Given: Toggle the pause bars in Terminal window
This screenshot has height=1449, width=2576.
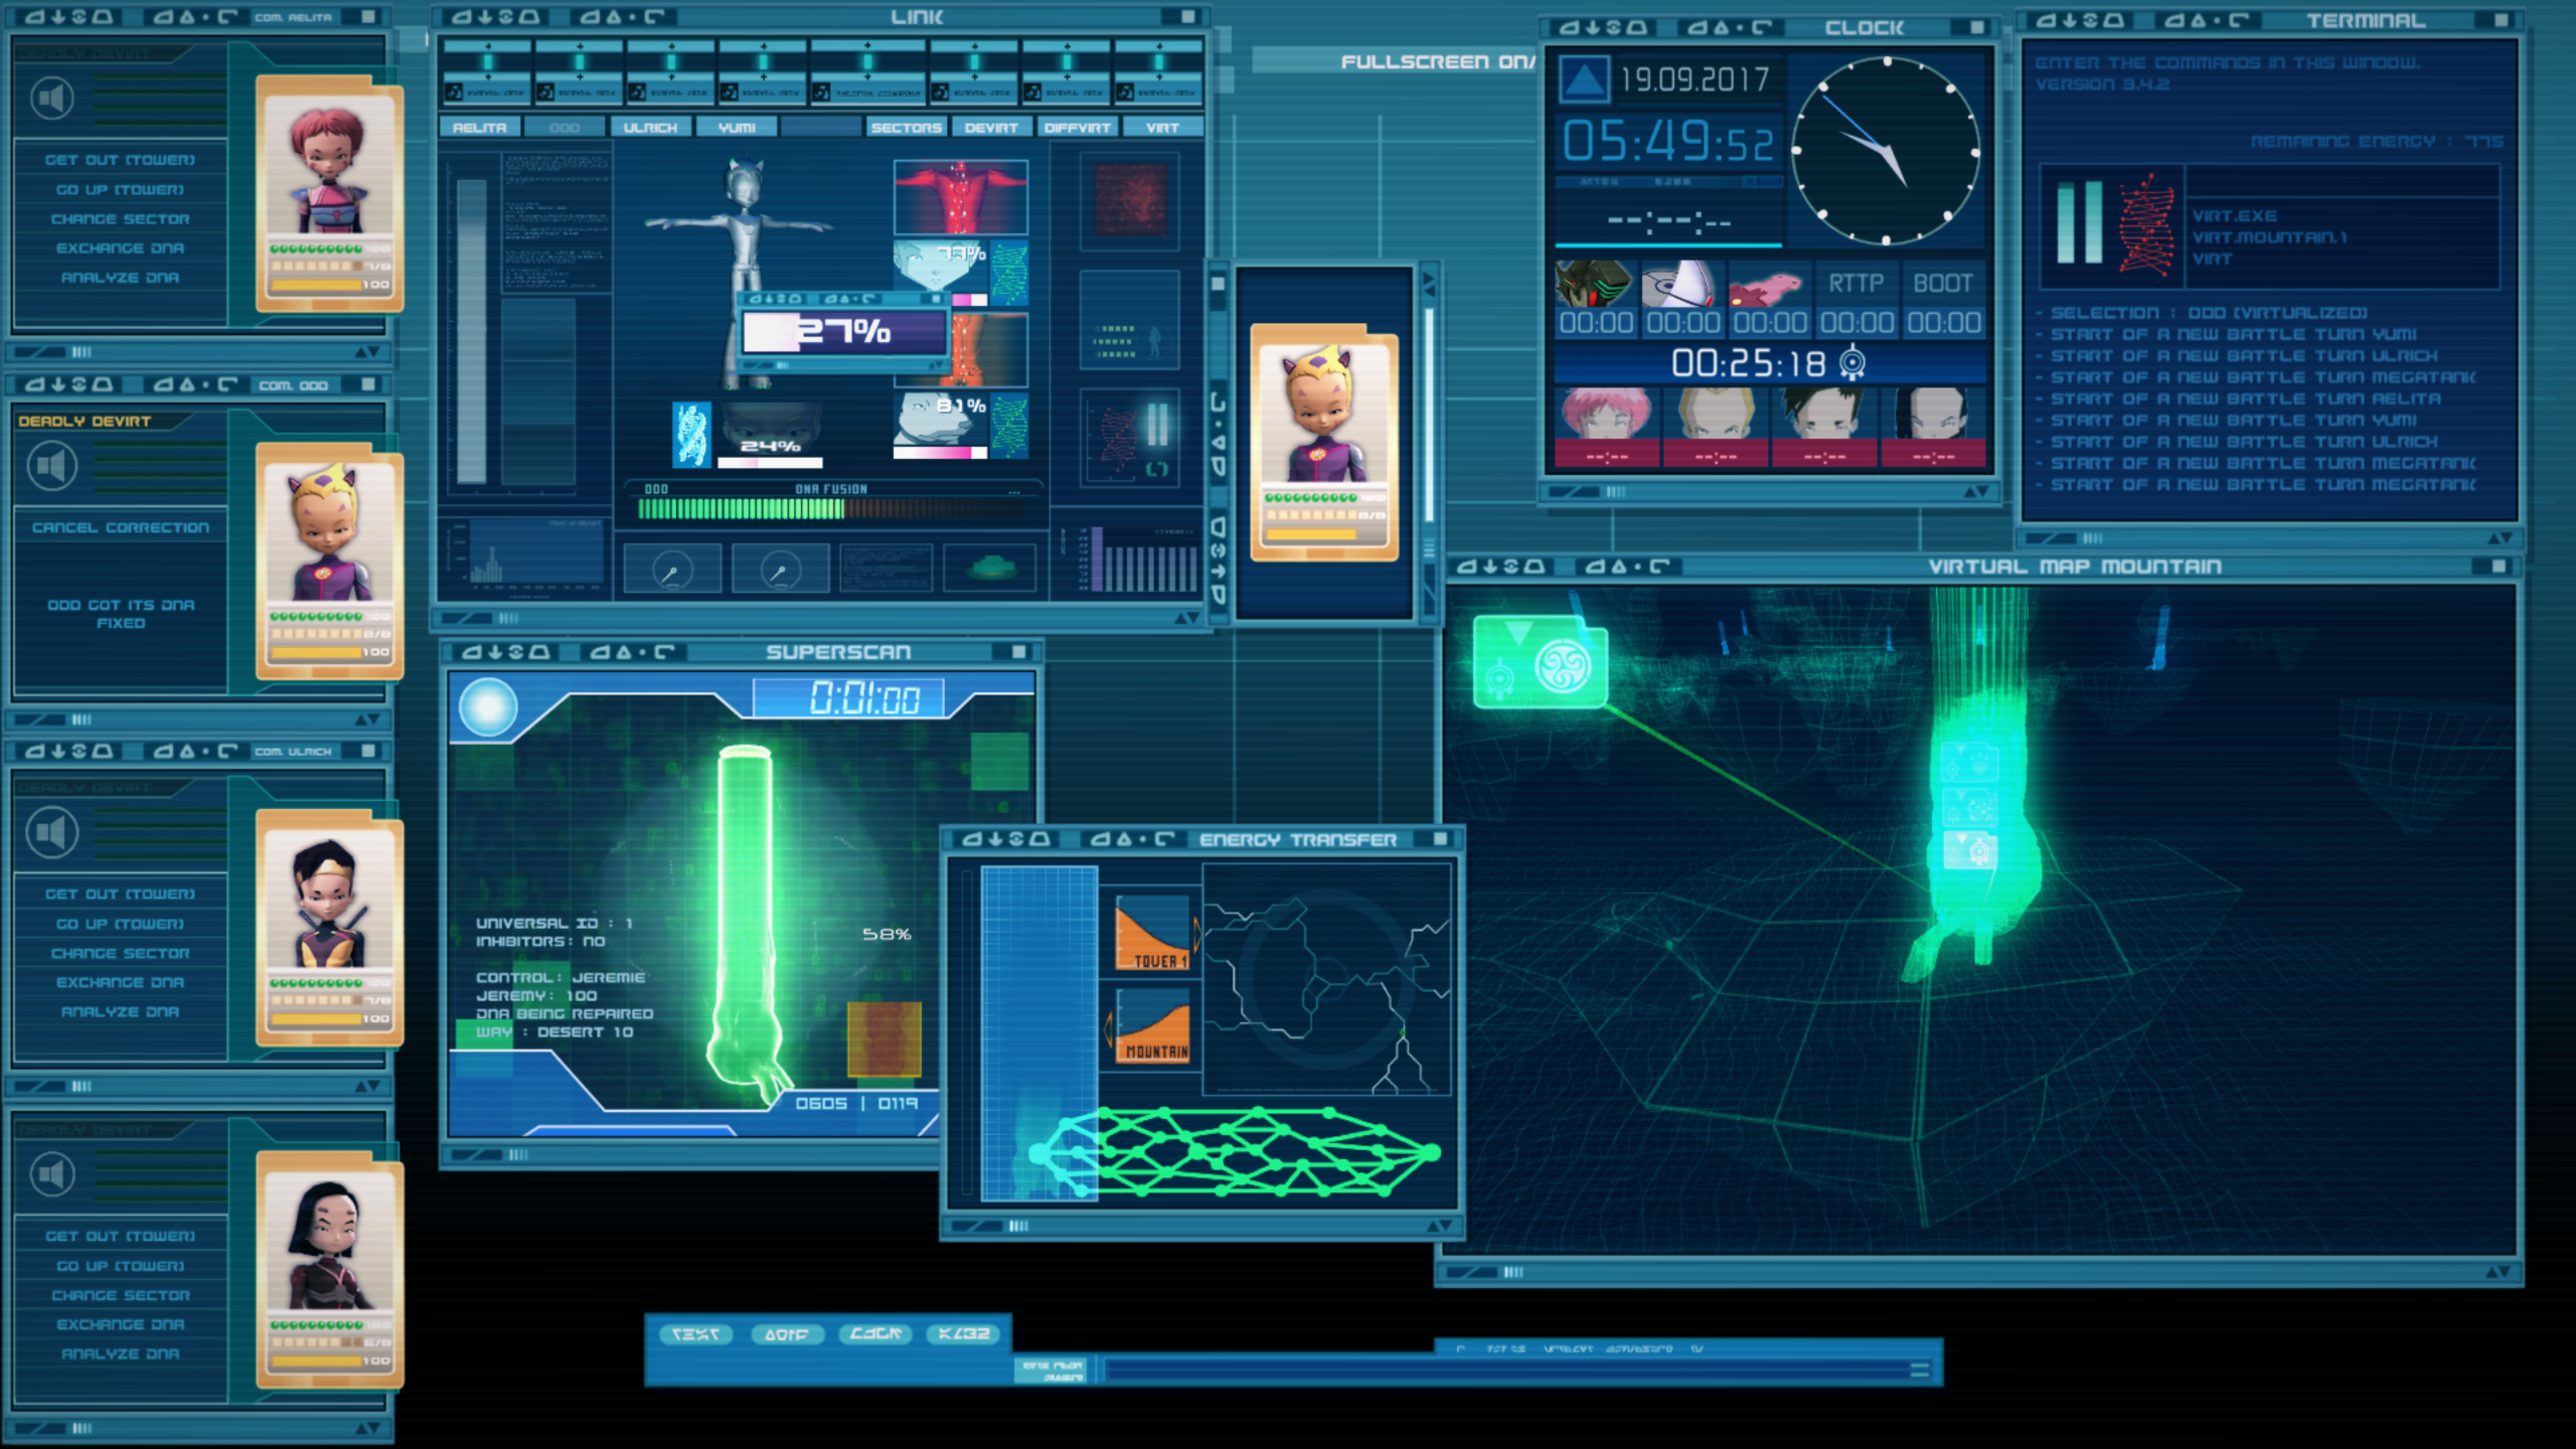Looking at the screenshot, I should point(2080,222).
